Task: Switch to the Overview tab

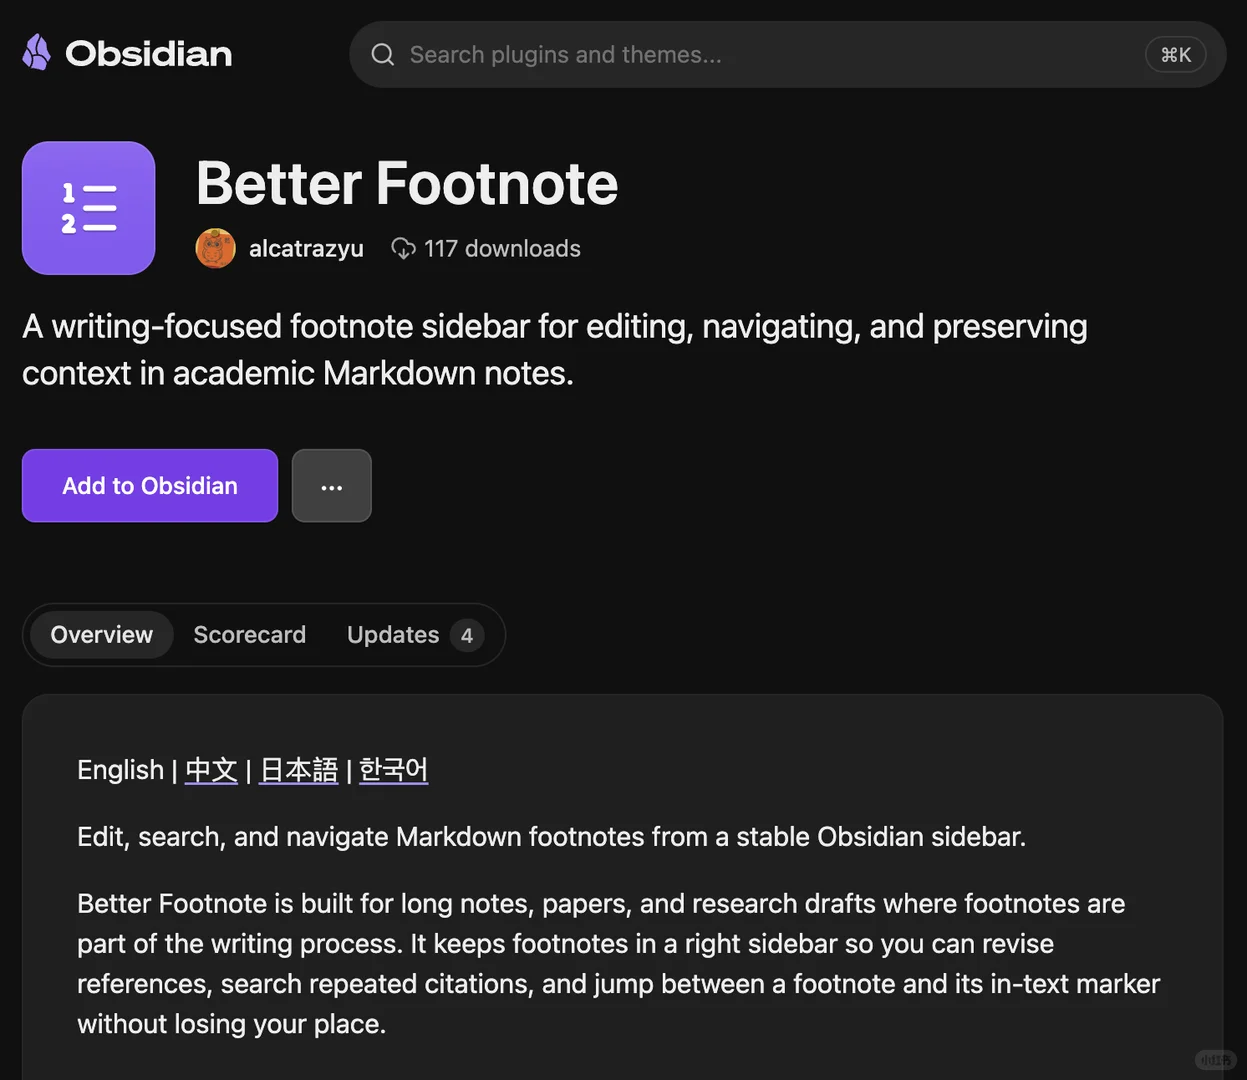Action: click(x=102, y=635)
